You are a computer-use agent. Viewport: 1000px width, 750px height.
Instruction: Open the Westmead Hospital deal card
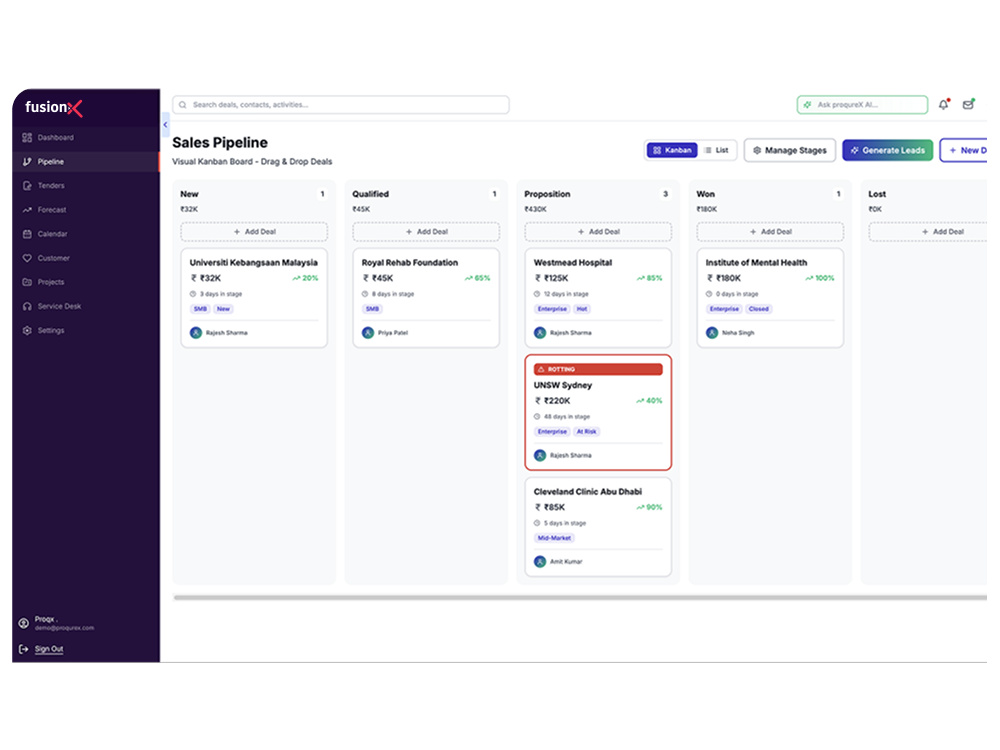click(598, 298)
